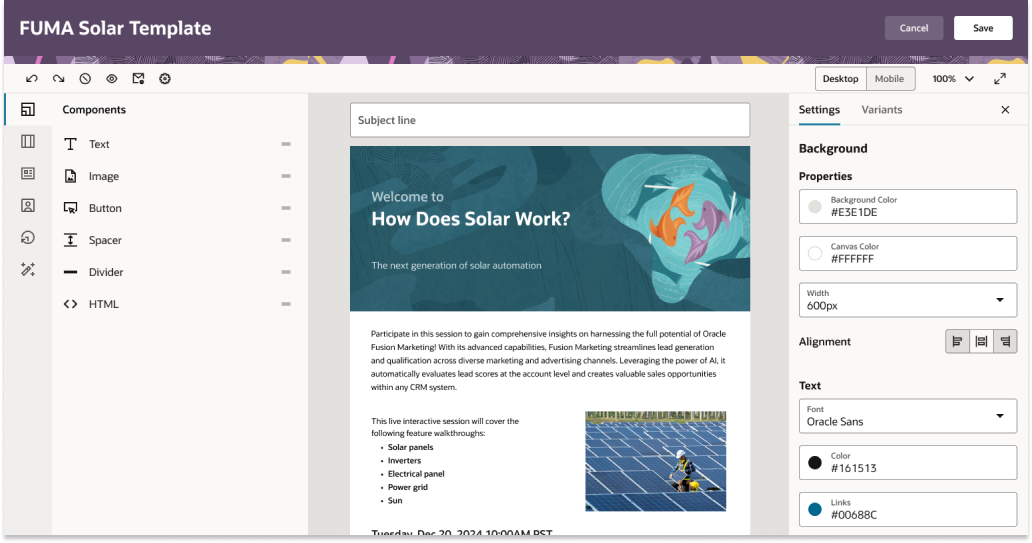
Task: Open the AI sparkle wand panel
Action: (28, 270)
